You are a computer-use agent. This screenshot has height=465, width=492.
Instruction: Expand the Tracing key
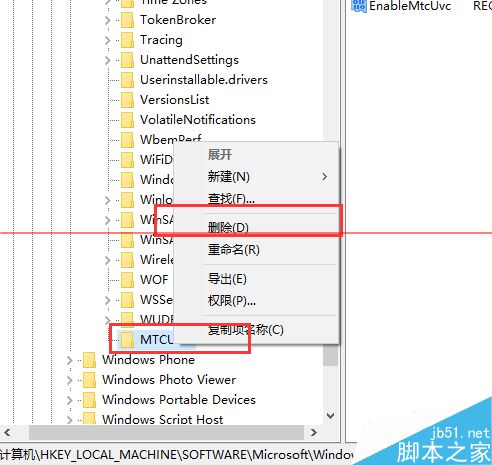(107, 40)
